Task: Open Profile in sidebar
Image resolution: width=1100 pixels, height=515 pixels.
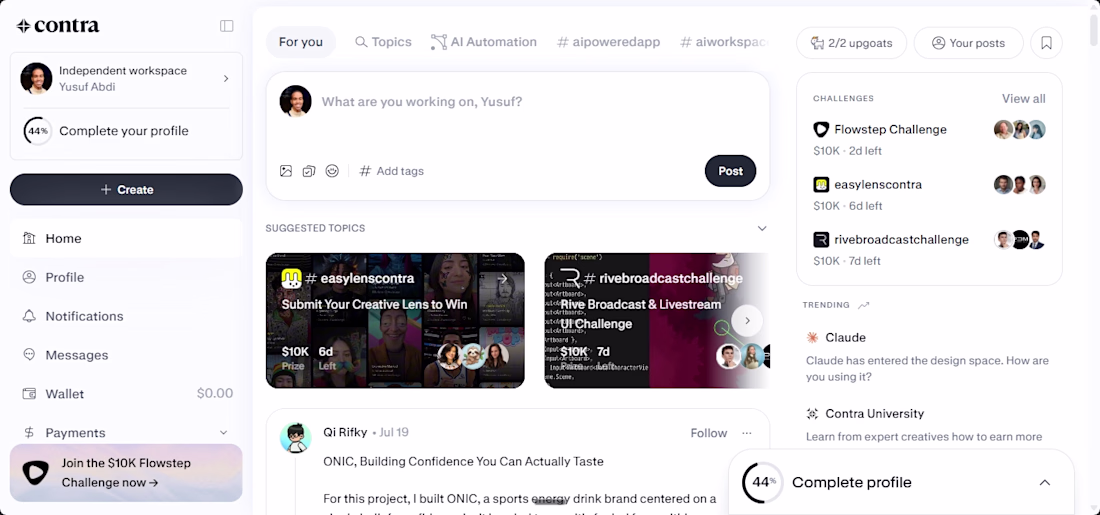Action: point(126,277)
